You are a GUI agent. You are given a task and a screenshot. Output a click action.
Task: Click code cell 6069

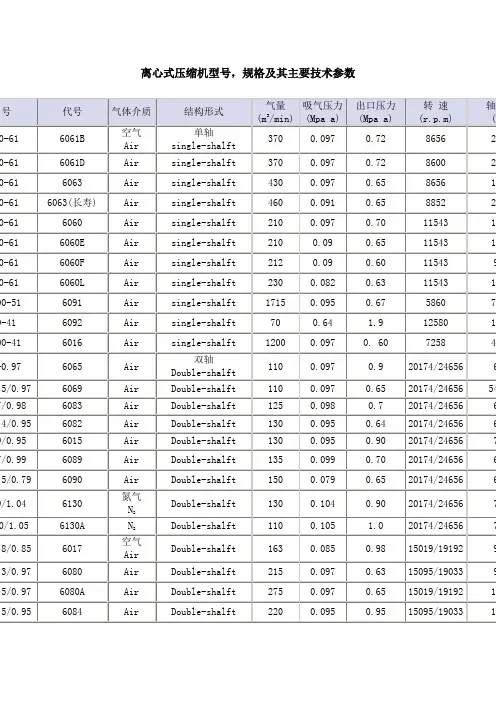(x=73, y=389)
